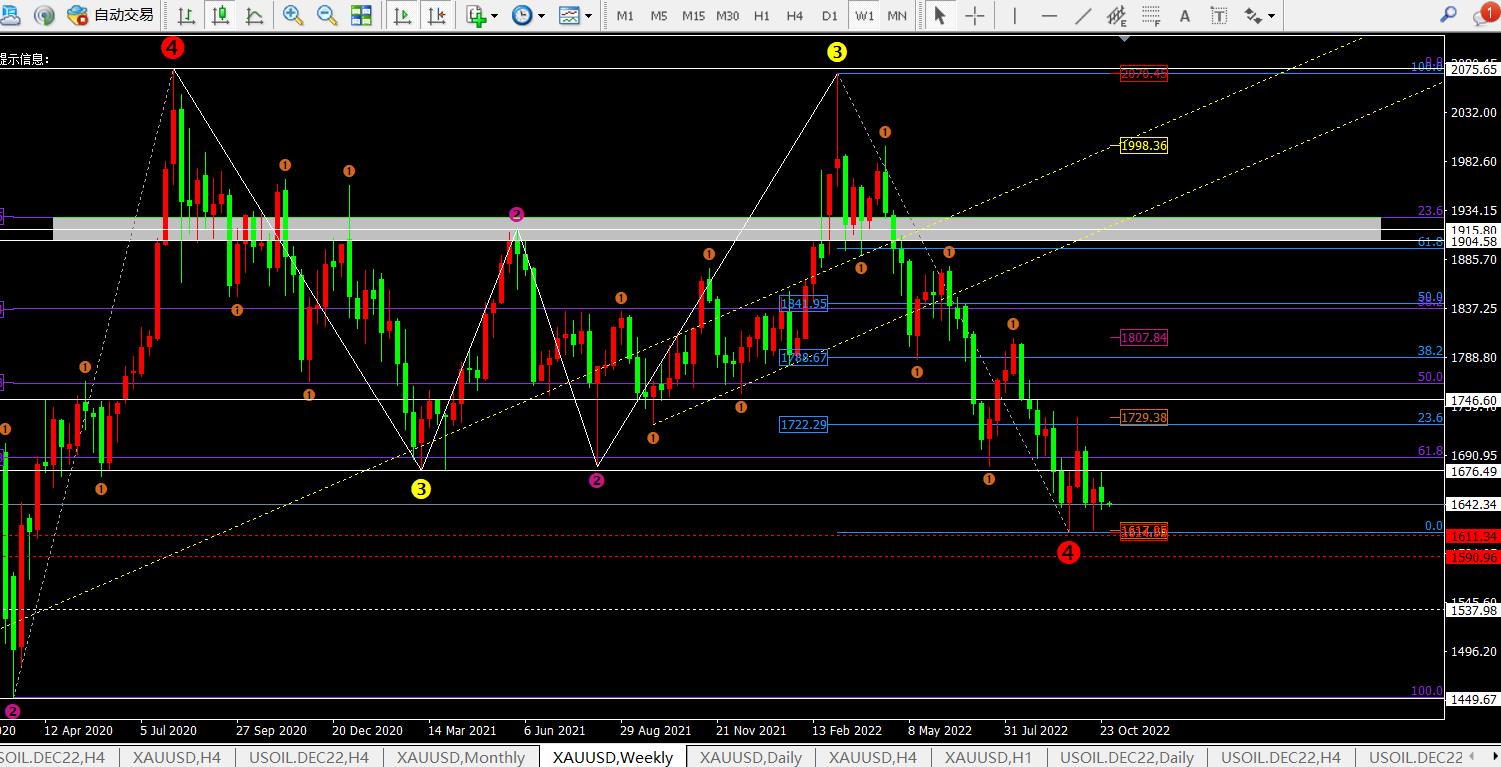Tile chart windows with grid icon
The height and width of the screenshot is (767, 1501).
pos(361,15)
